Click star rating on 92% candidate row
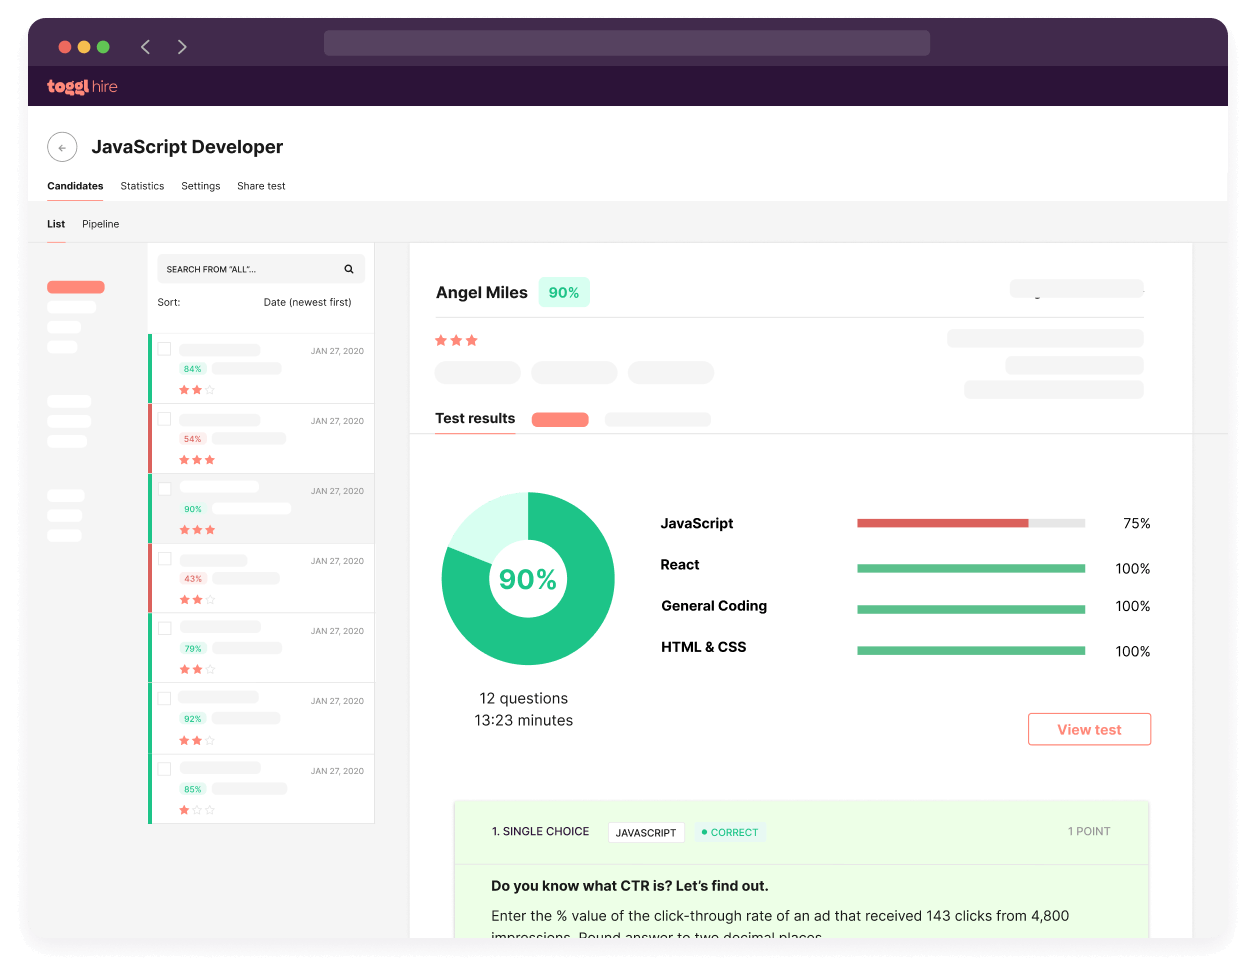The height and width of the screenshot is (974, 1254). point(197,741)
